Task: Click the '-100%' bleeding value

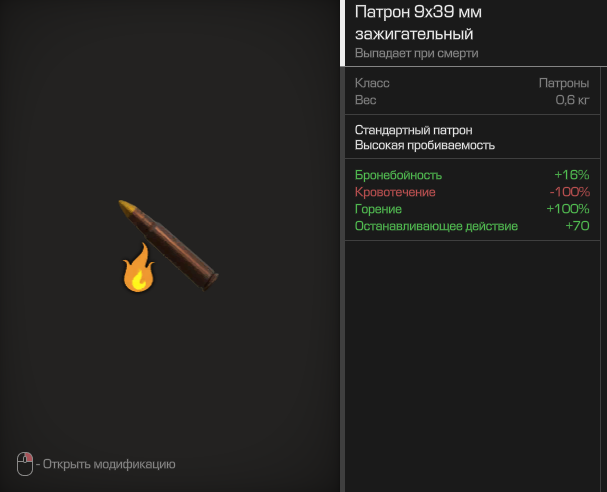Action: (569, 192)
